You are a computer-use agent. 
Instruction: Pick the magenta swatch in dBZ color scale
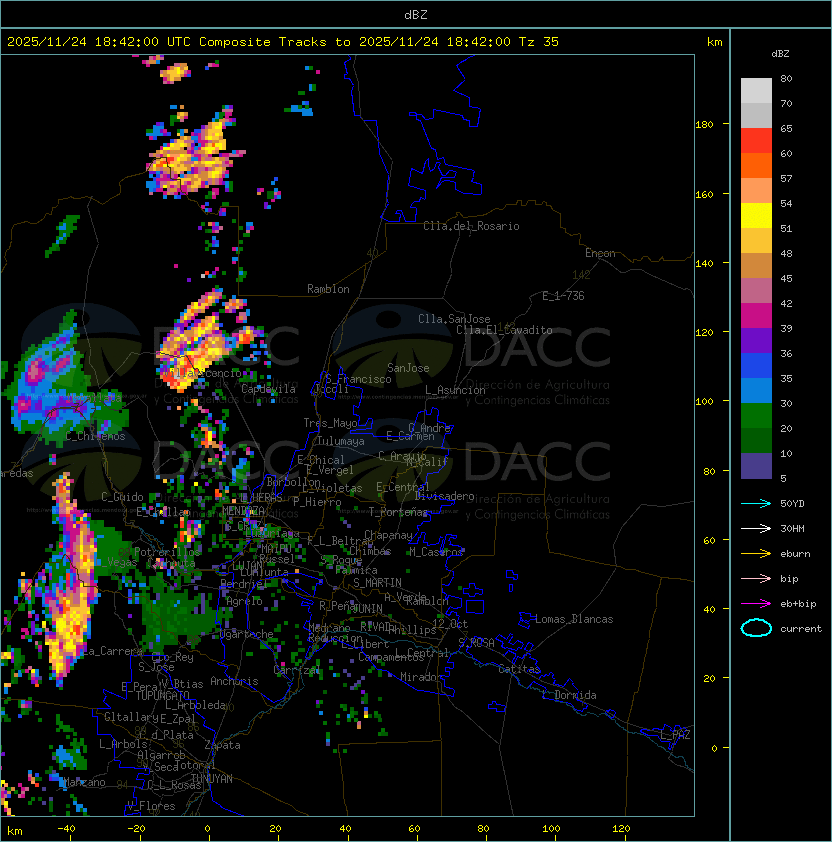tap(756, 315)
